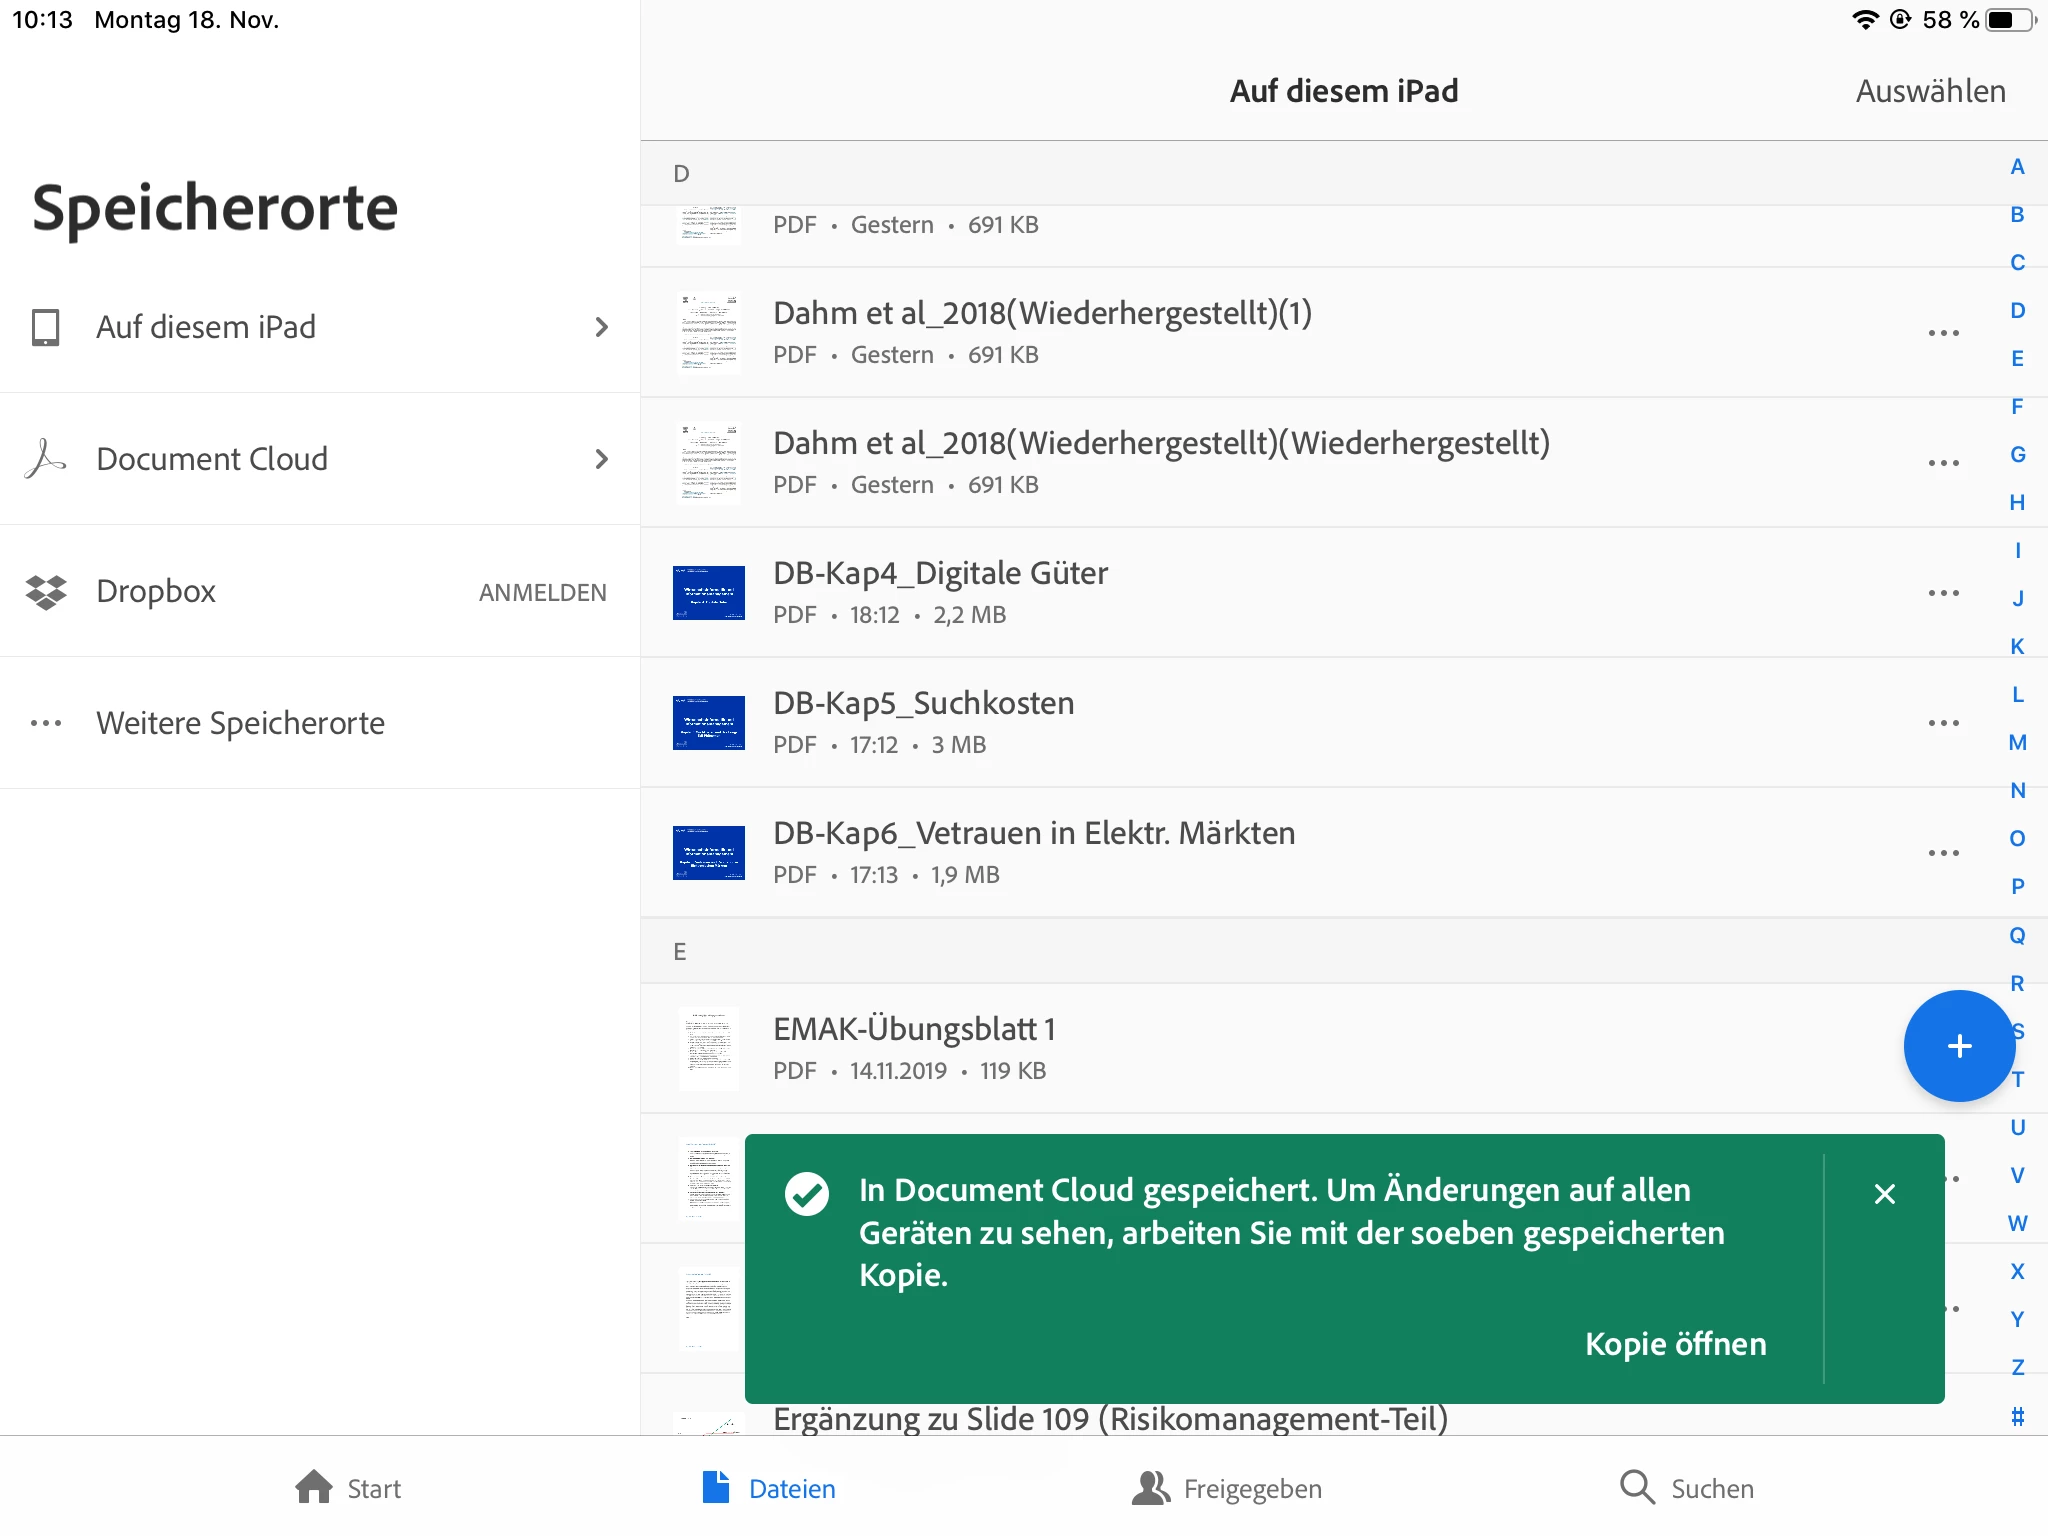This screenshot has height=1536, width=2048.
Task: Switch to the Start tab
Action: coord(349,1488)
